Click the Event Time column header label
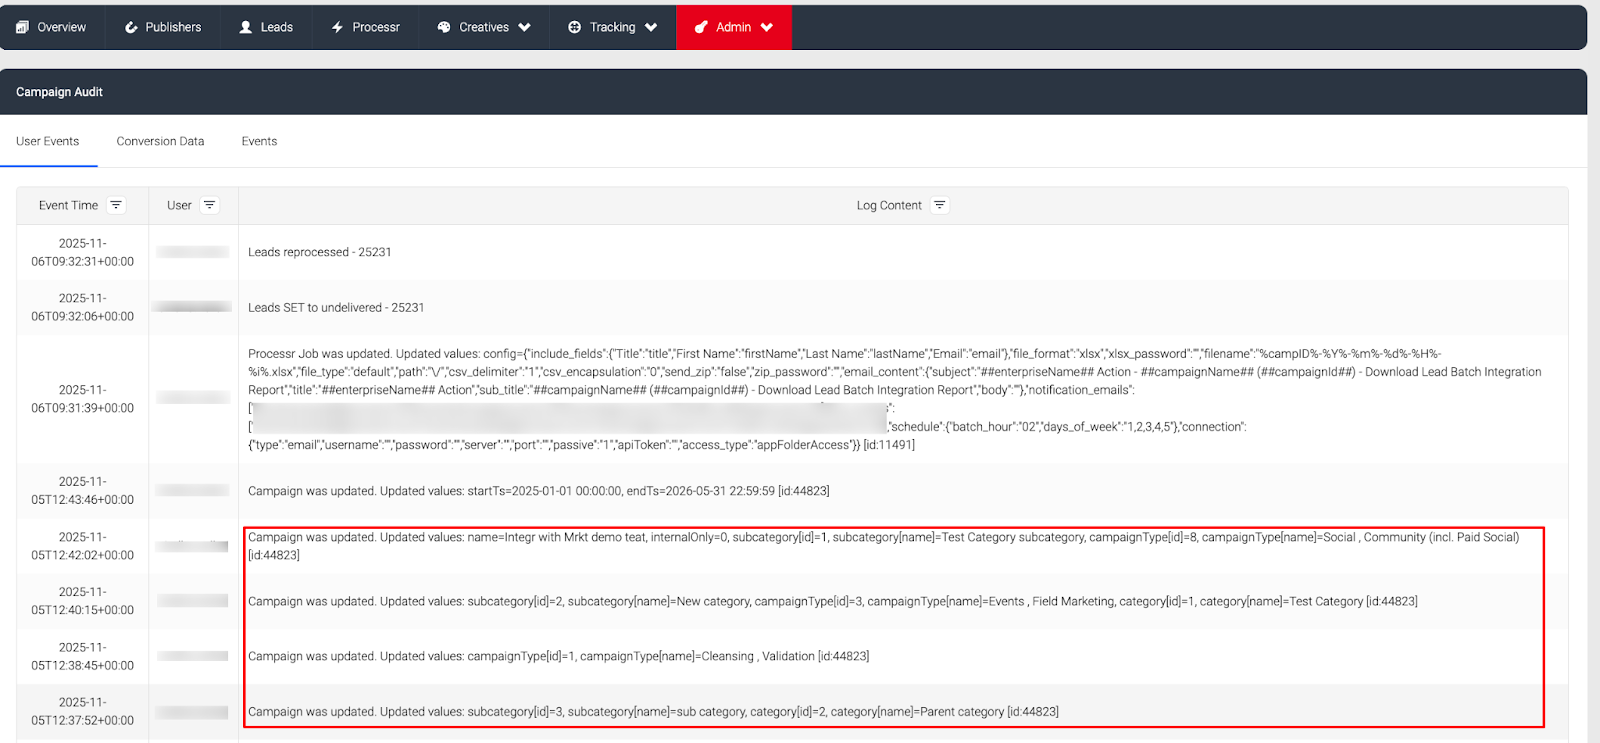The image size is (1600, 743). [x=68, y=205]
